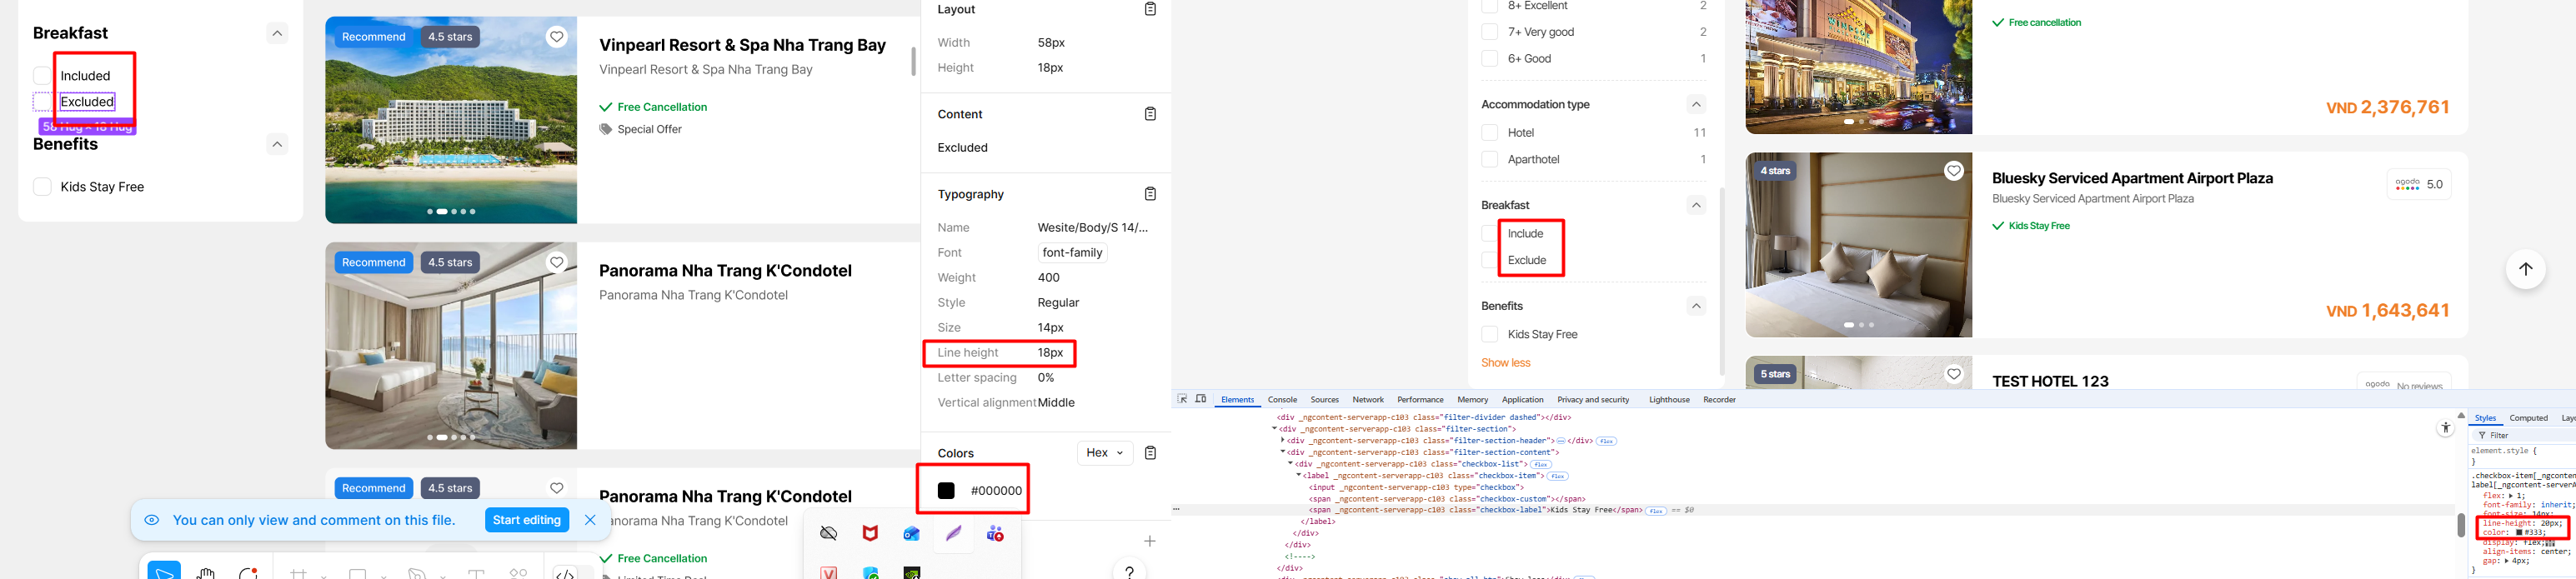Image resolution: width=2576 pixels, height=579 pixels.
Task: Open the Application tab
Action: coord(1522,400)
